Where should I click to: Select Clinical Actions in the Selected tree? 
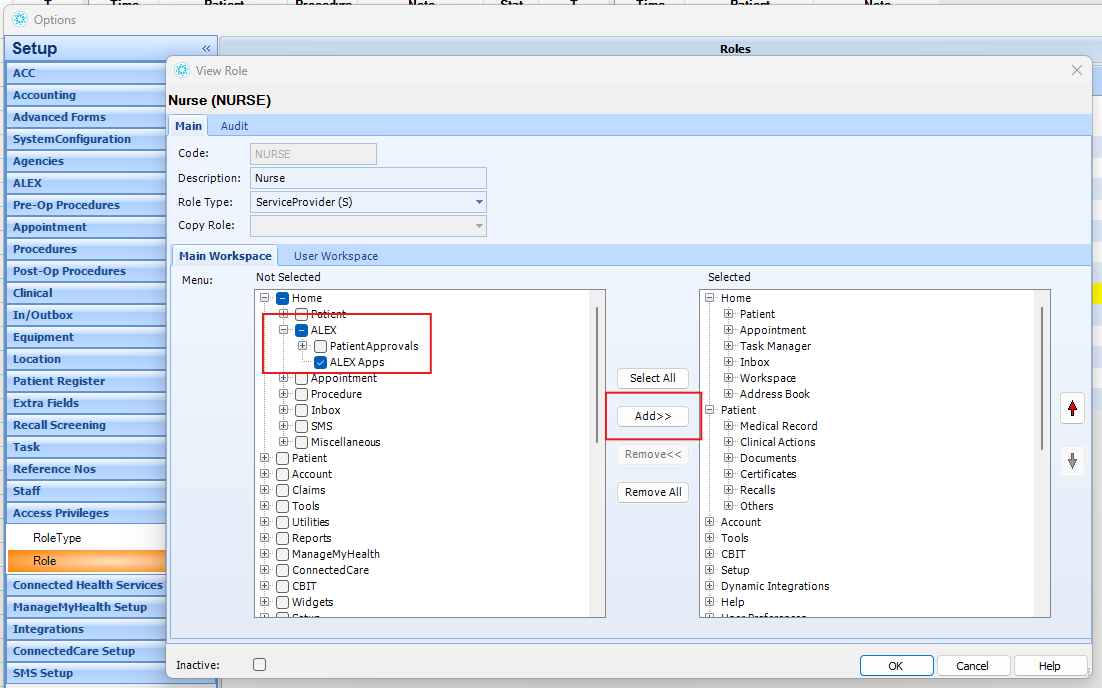pos(777,442)
